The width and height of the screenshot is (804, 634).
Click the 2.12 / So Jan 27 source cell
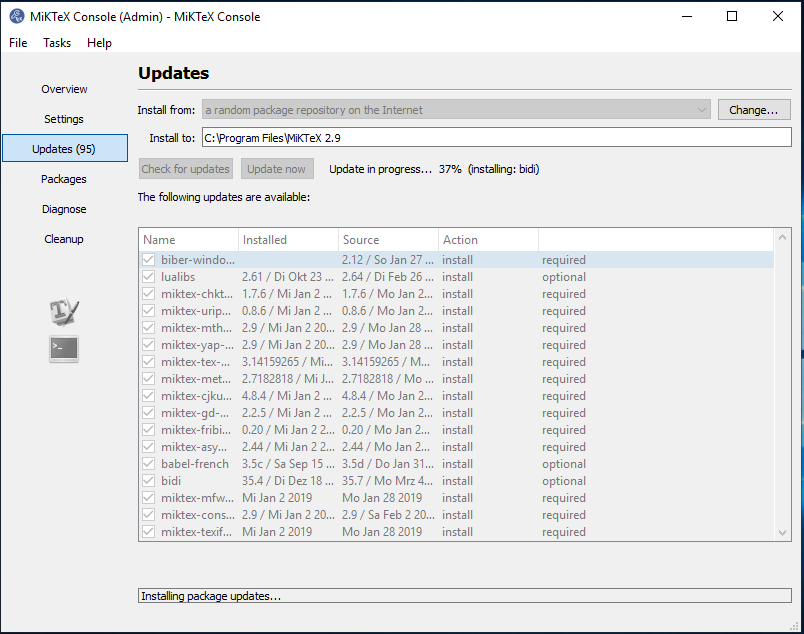click(388, 260)
